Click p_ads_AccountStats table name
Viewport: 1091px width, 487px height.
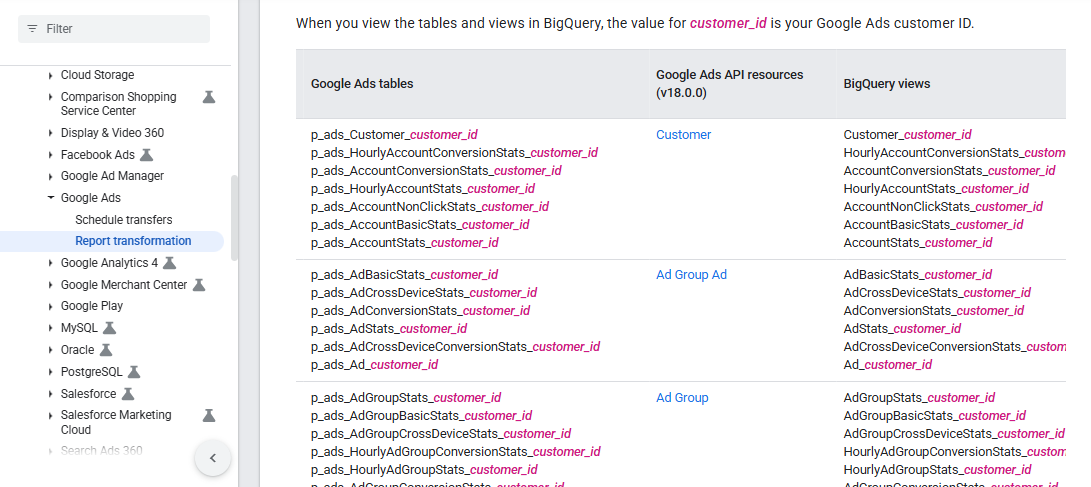coord(404,243)
